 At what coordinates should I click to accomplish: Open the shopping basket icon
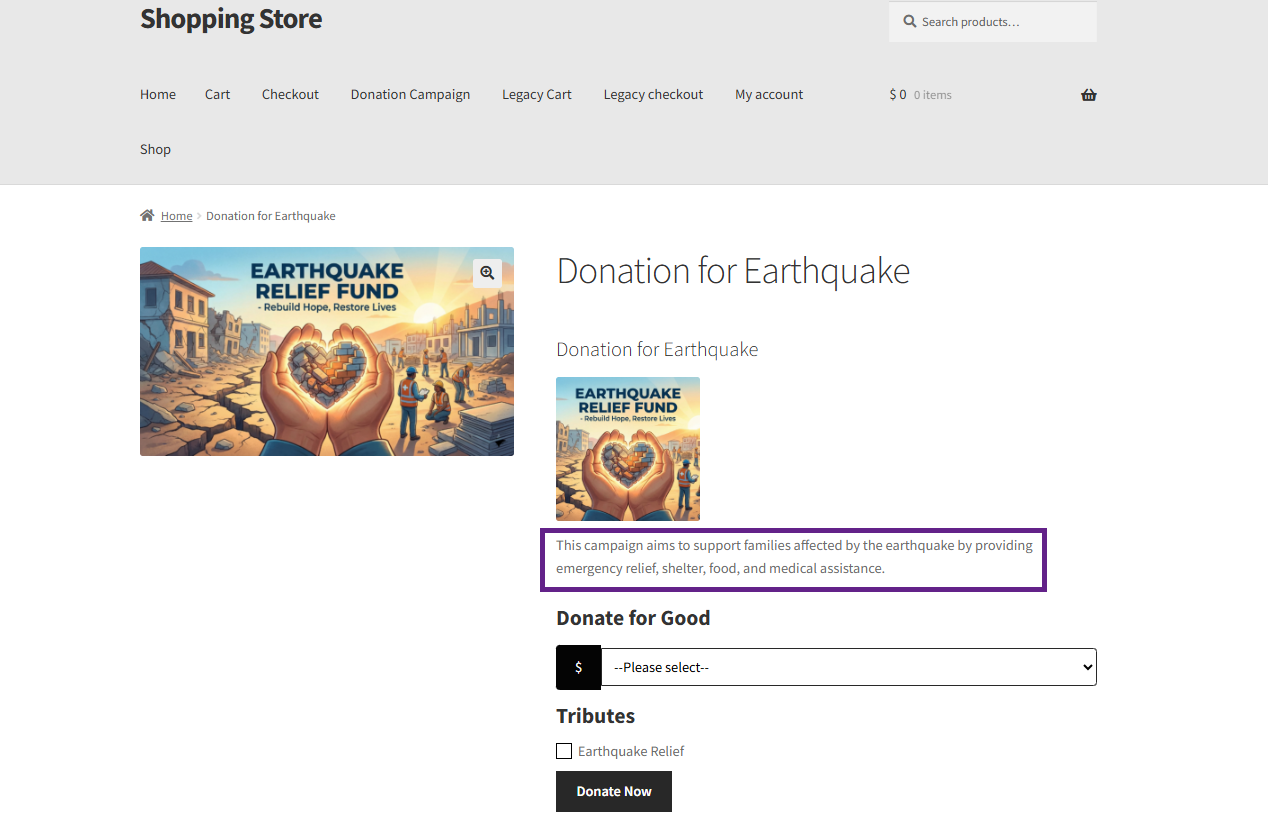point(1088,95)
